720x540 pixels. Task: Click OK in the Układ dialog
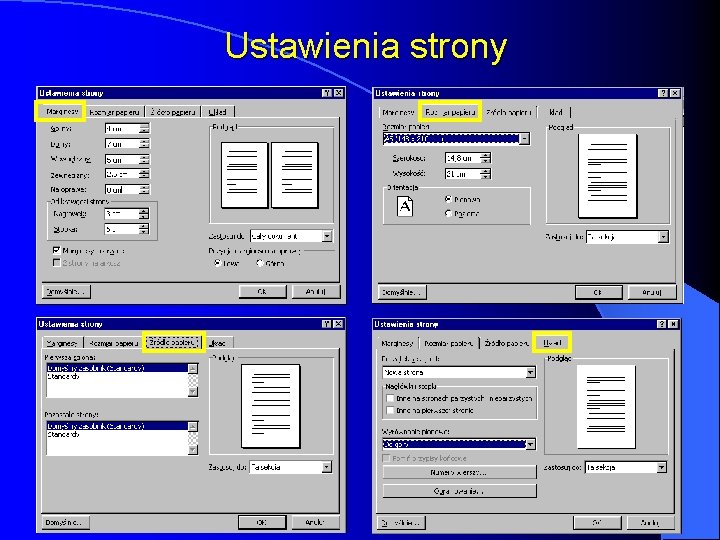click(x=597, y=523)
